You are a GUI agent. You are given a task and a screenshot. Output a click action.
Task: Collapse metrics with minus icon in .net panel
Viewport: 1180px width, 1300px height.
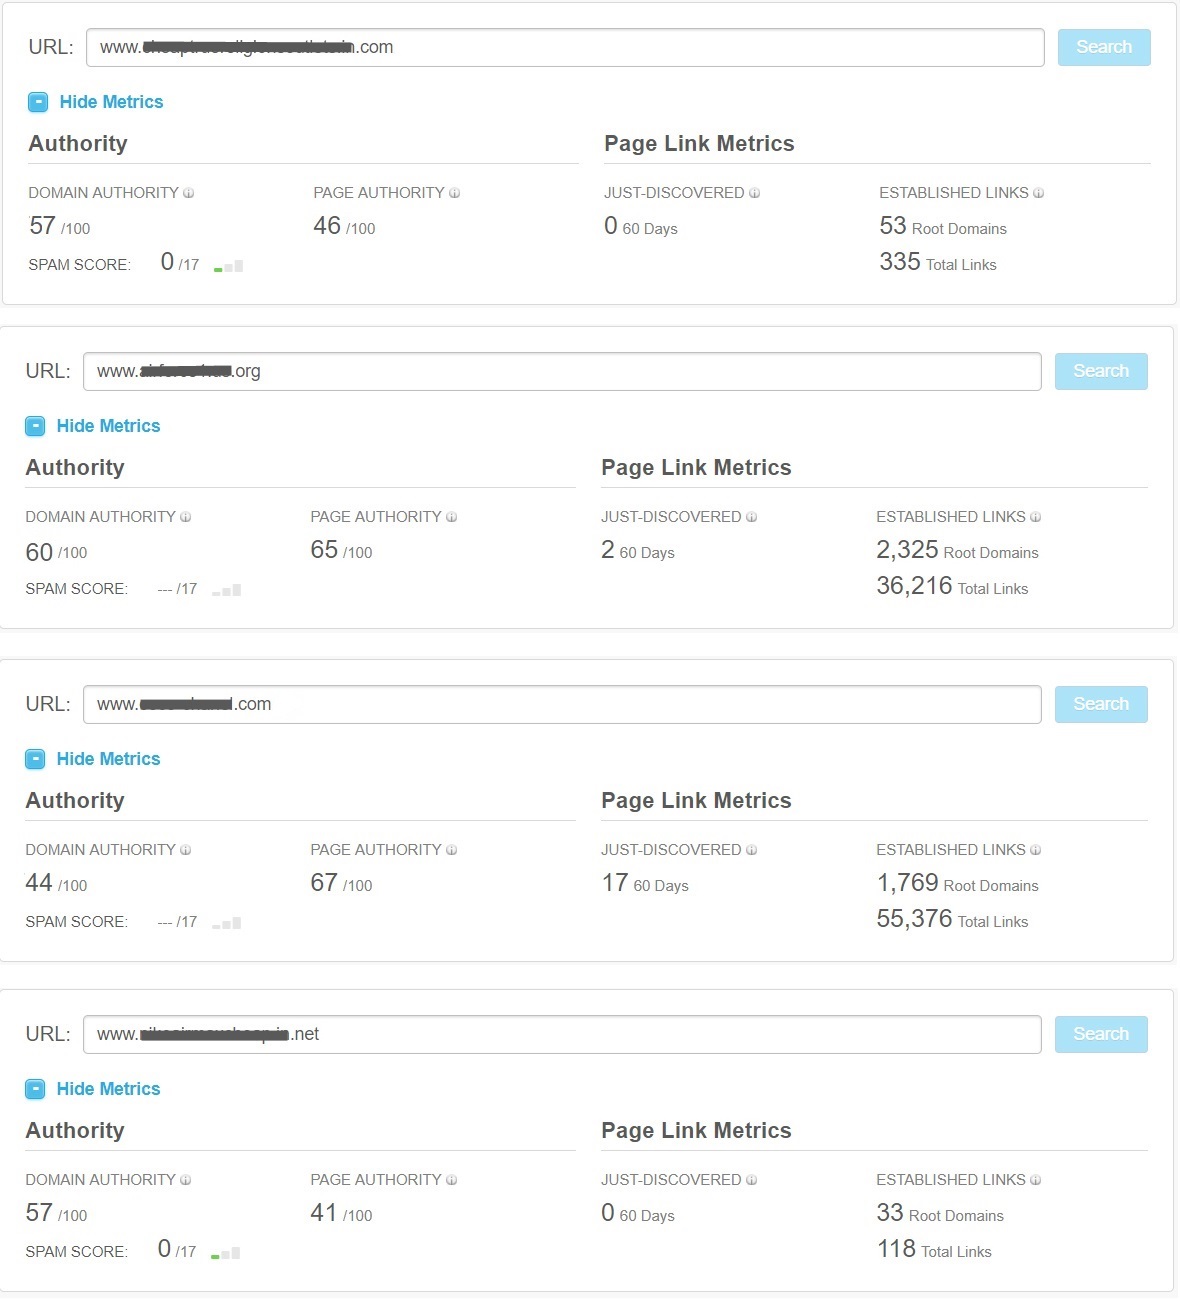tap(35, 1089)
